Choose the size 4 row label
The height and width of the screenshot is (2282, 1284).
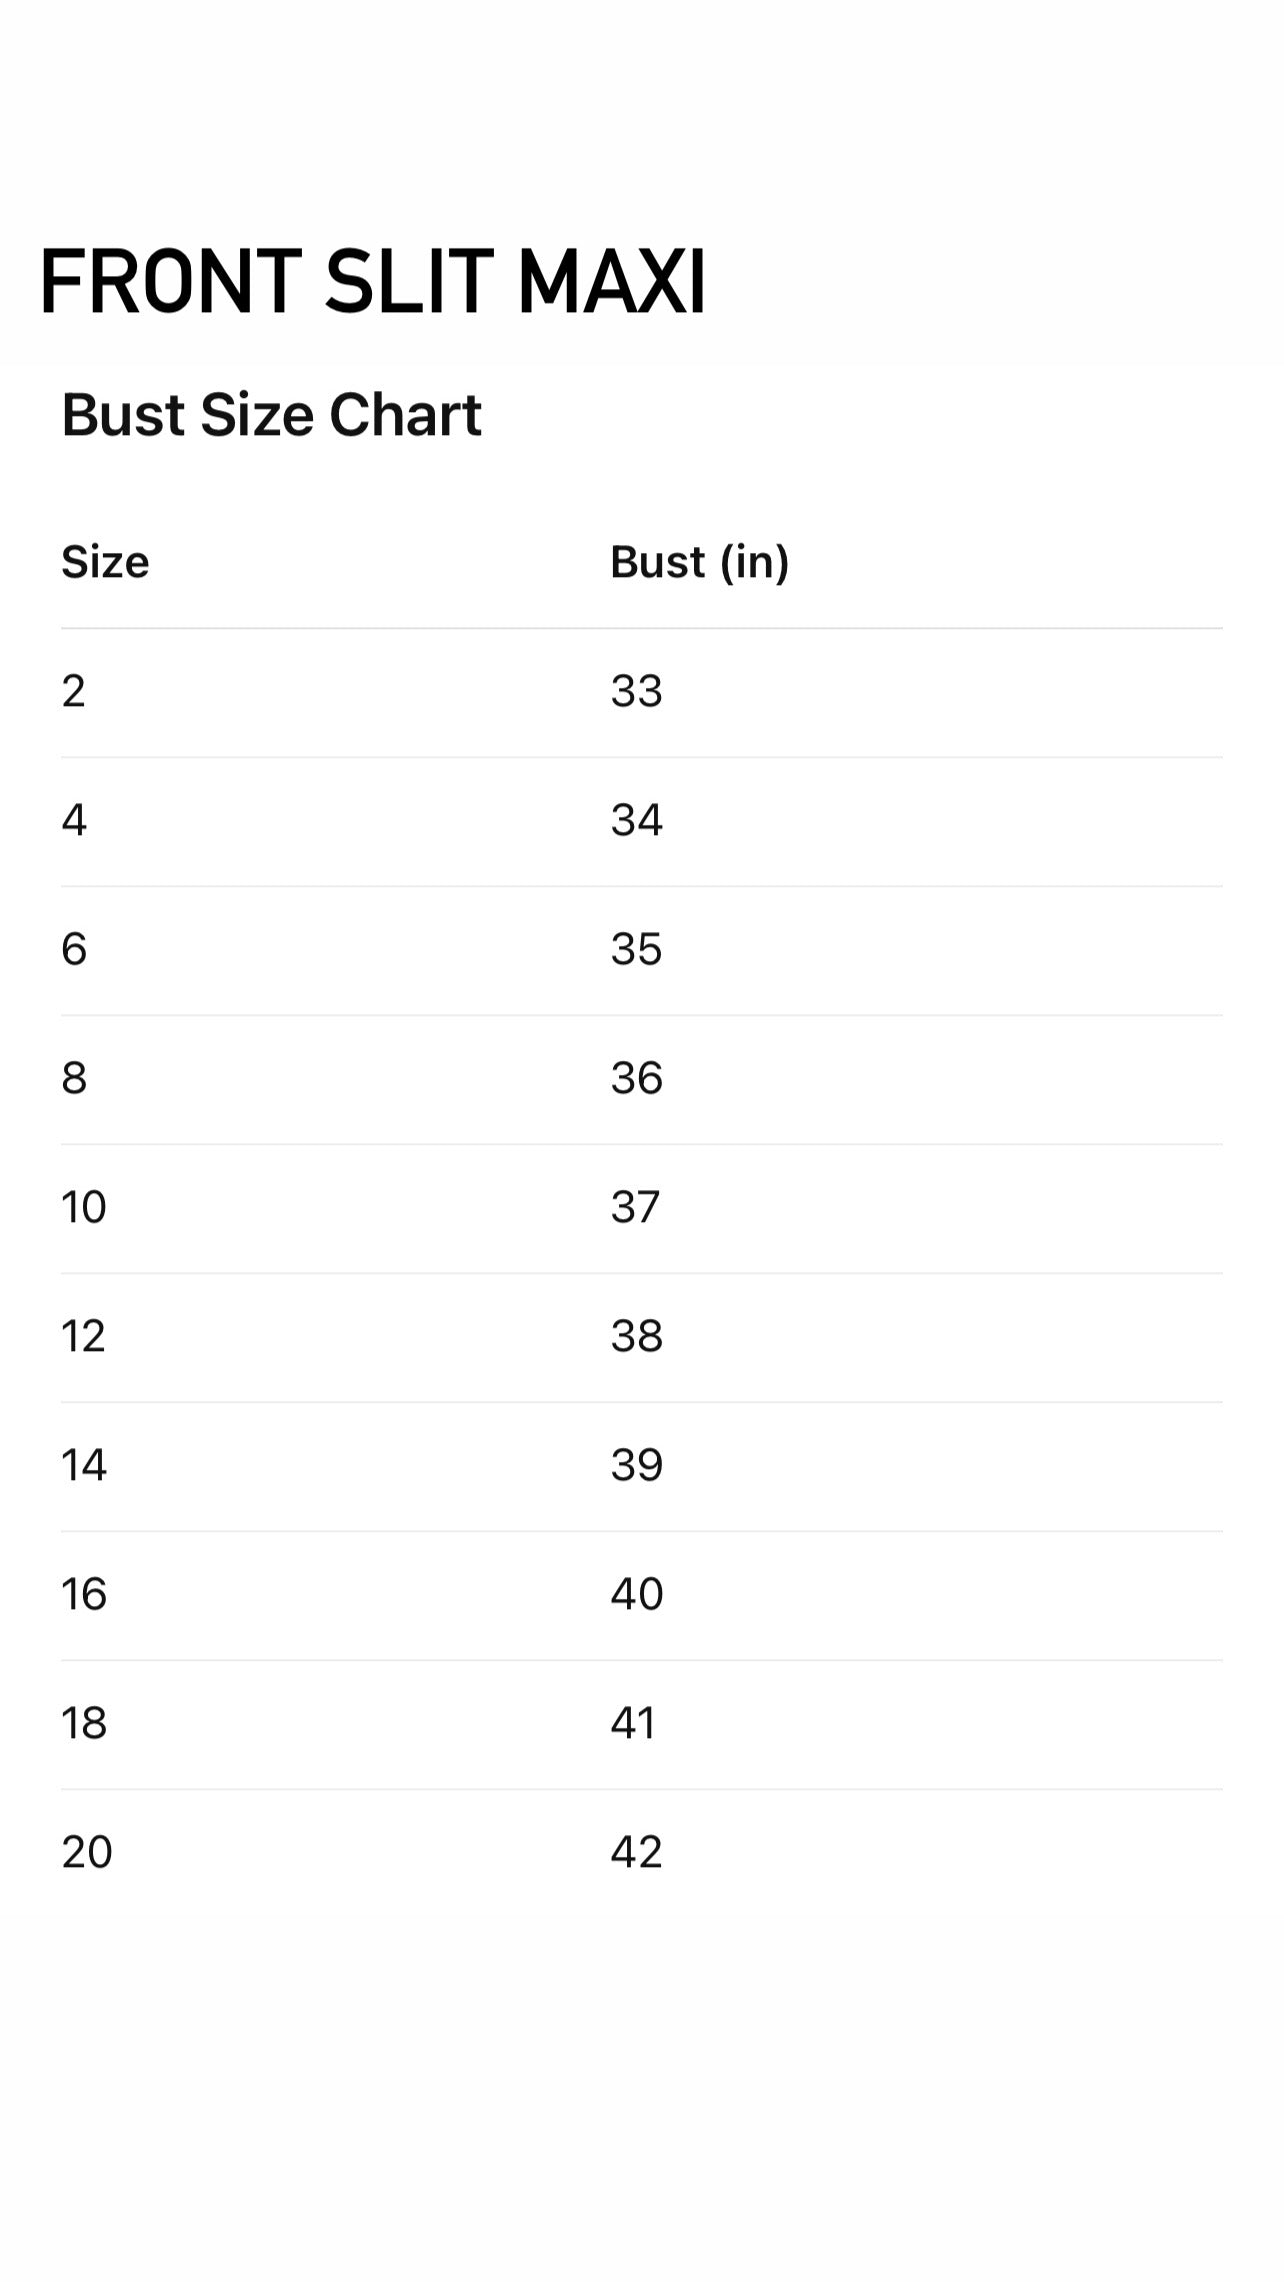[74, 820]
